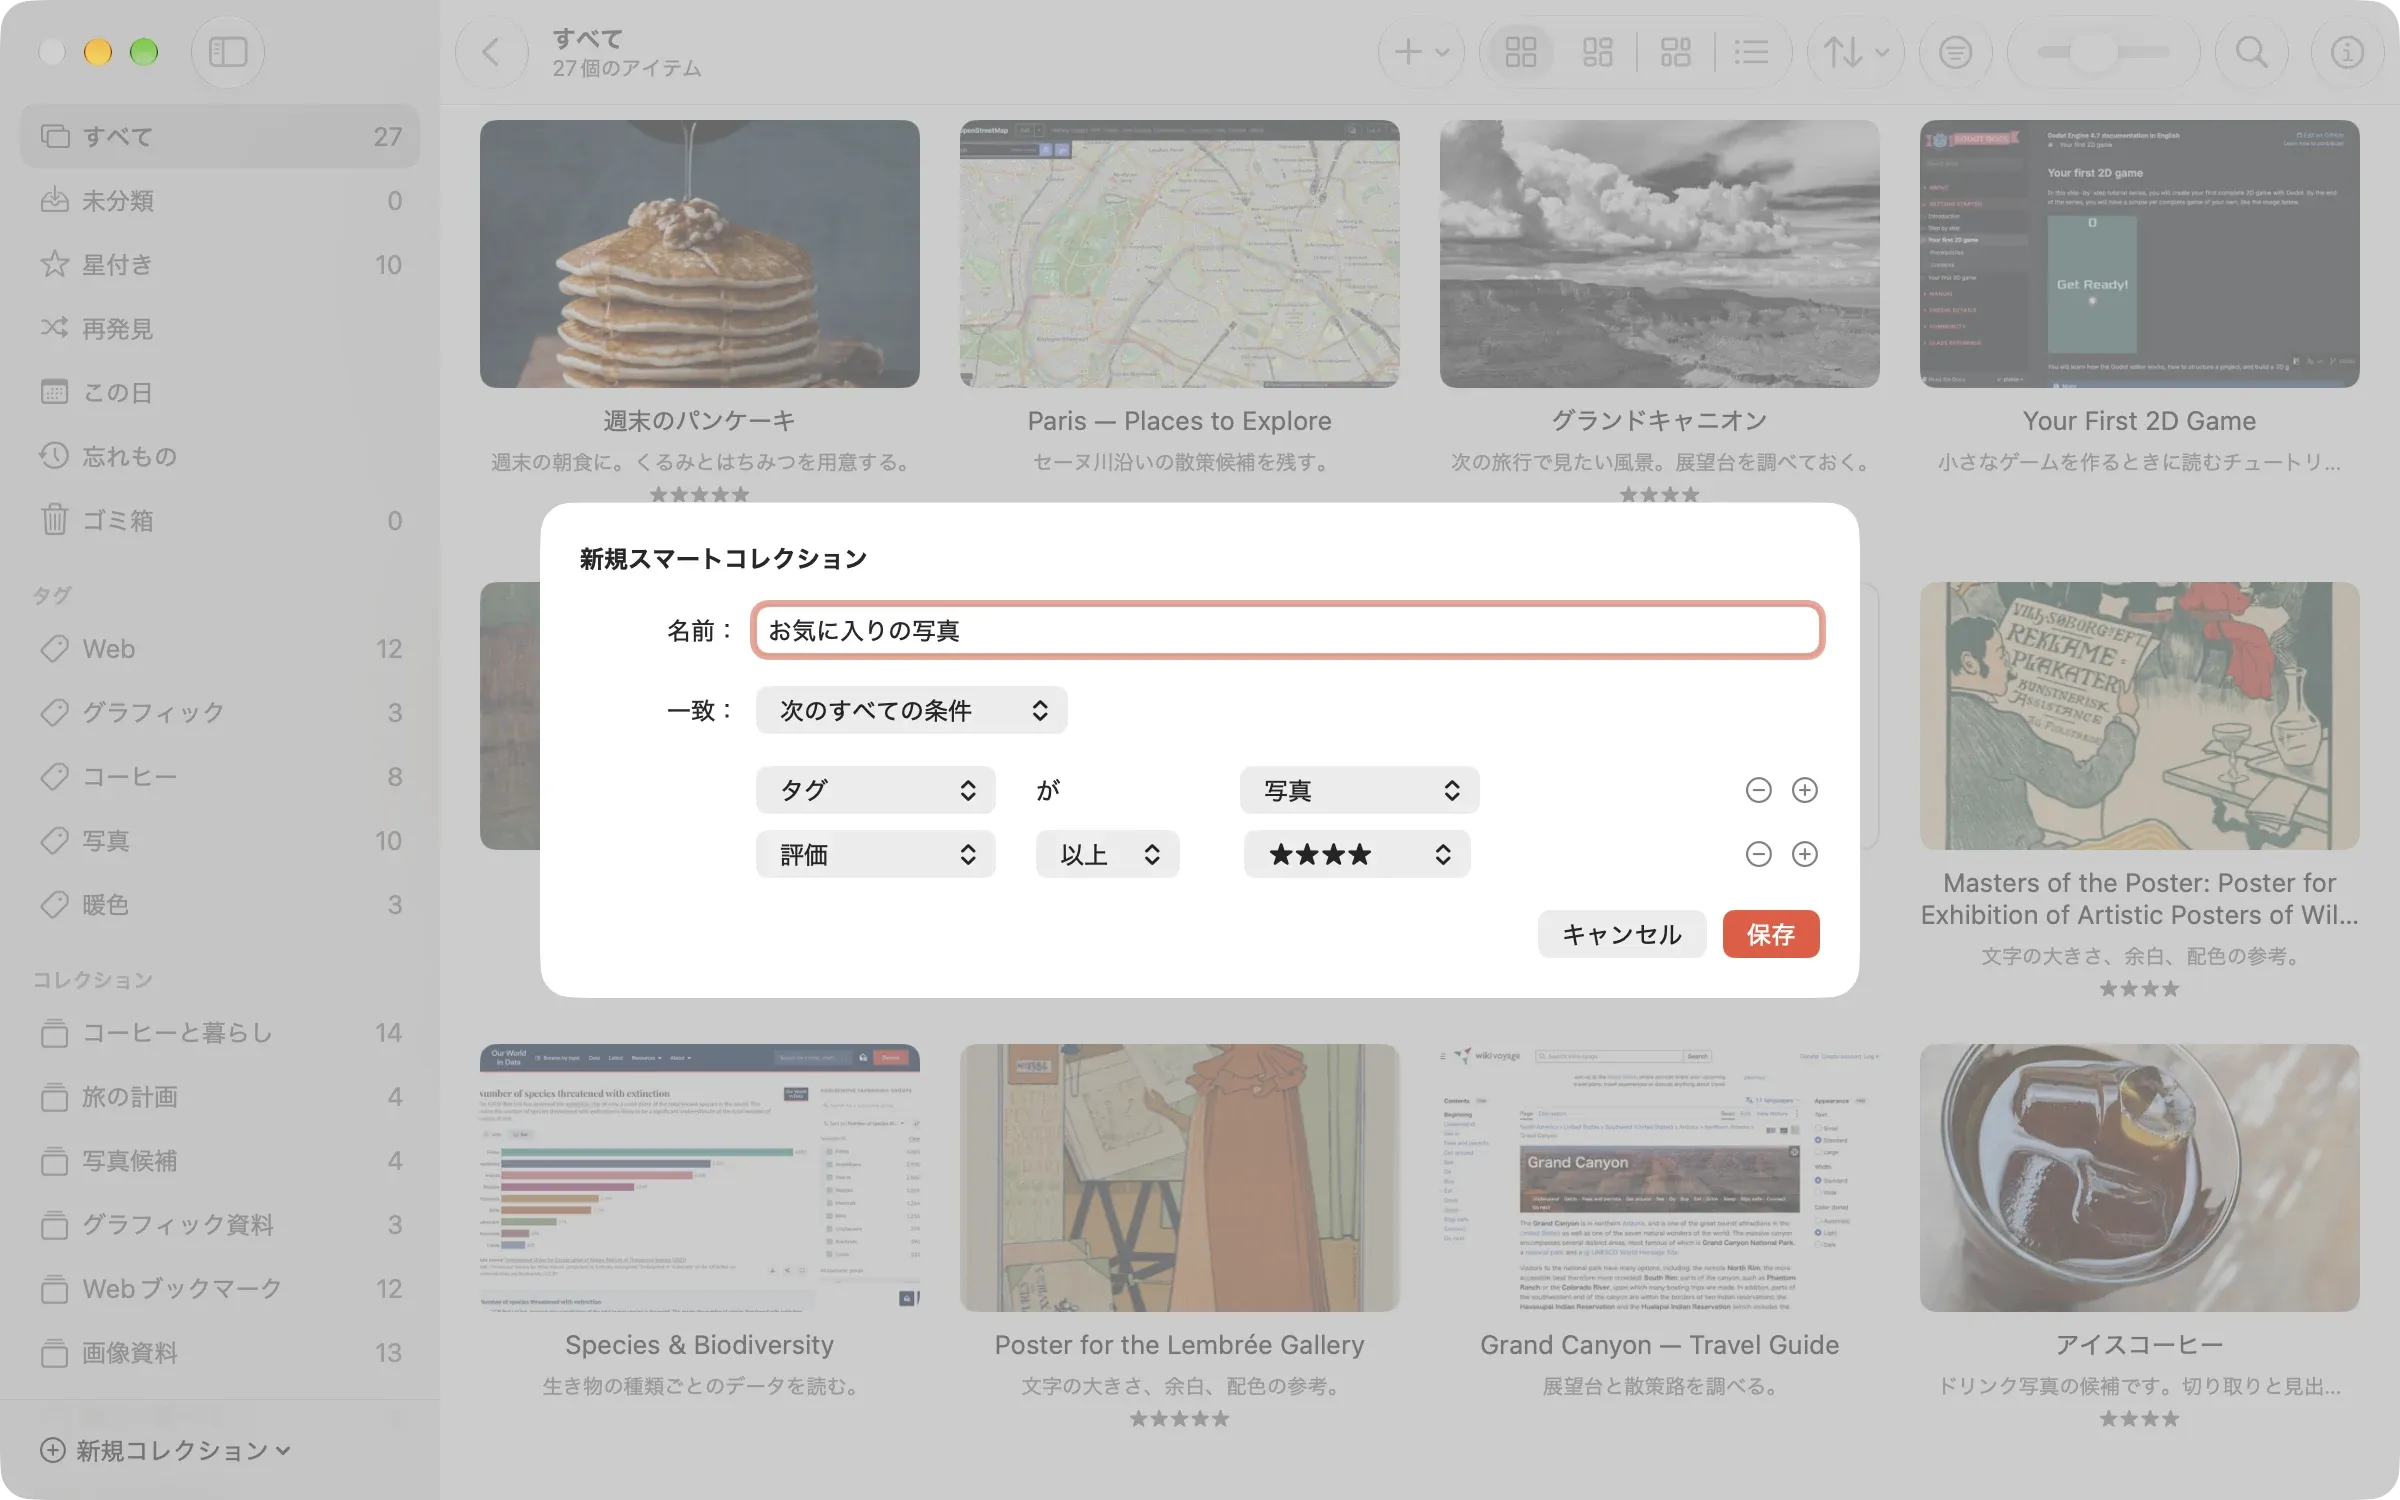
Task: Show 星付き starred items
Action: 220,265
